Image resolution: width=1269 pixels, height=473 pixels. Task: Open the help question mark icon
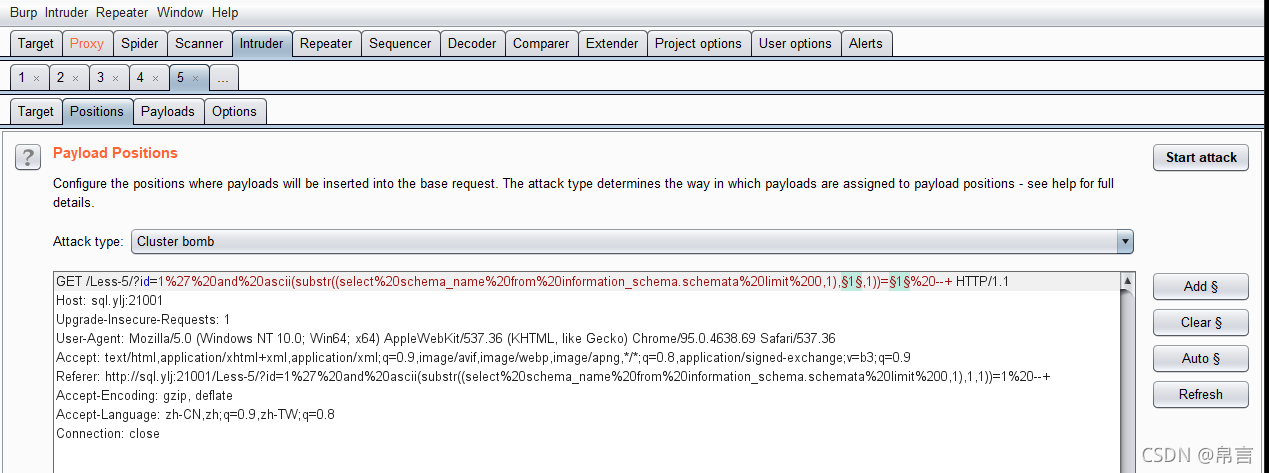27,157
